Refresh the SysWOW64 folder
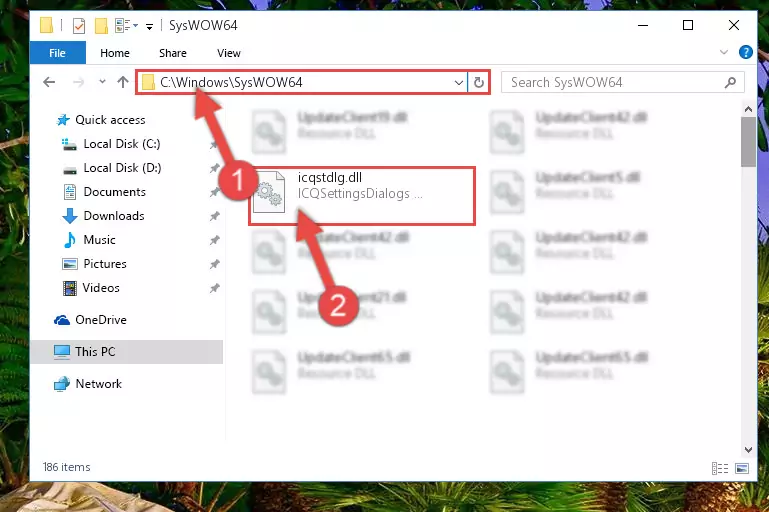The height and width of the screenshot is (512, 769). tap(479, 82)
